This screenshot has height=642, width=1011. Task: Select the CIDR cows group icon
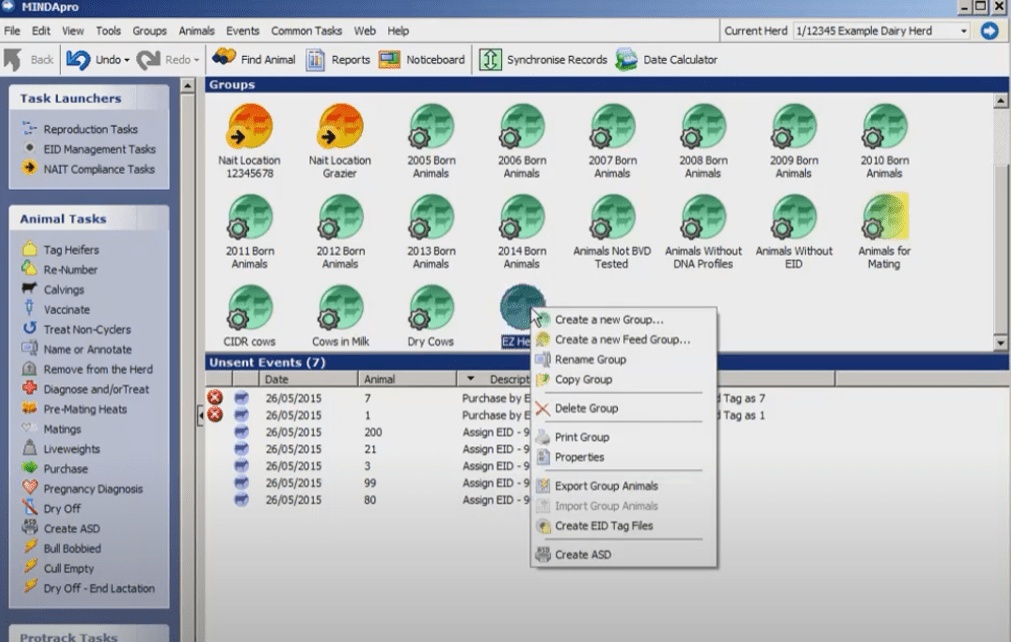tap(250, 307)
